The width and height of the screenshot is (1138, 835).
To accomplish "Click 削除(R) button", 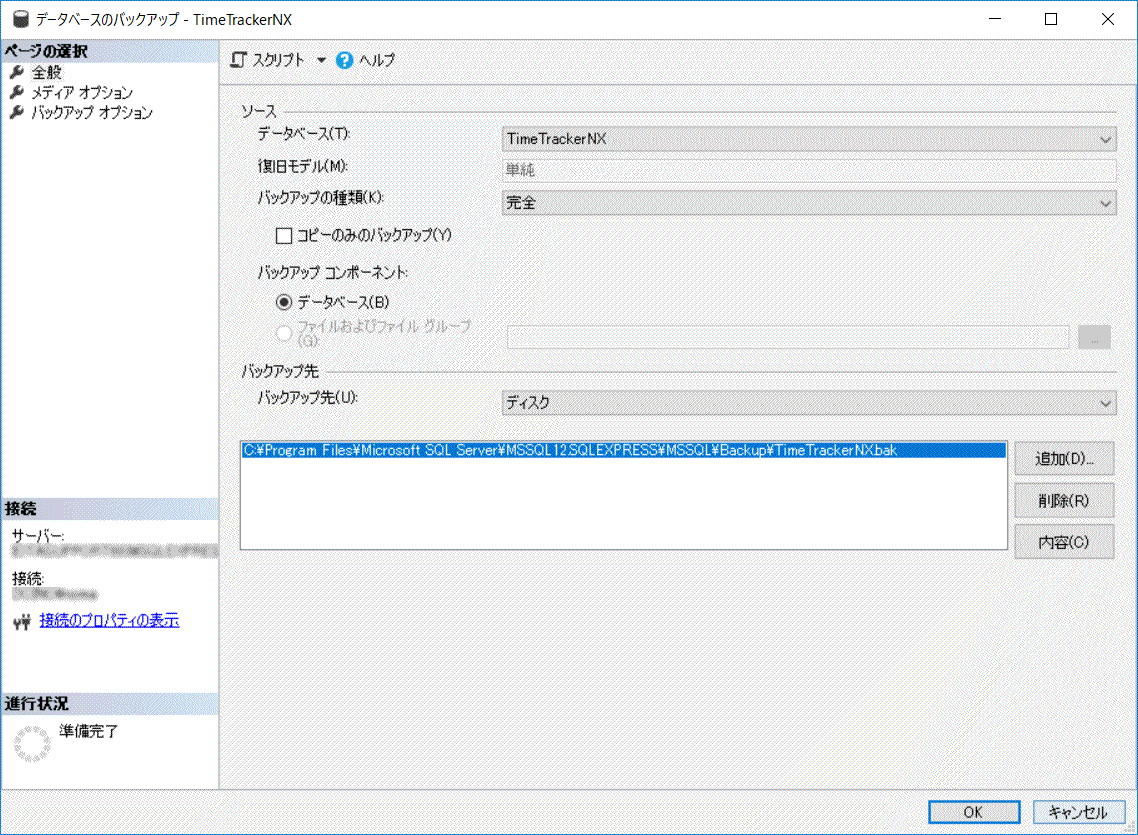I will point(1064,501).
